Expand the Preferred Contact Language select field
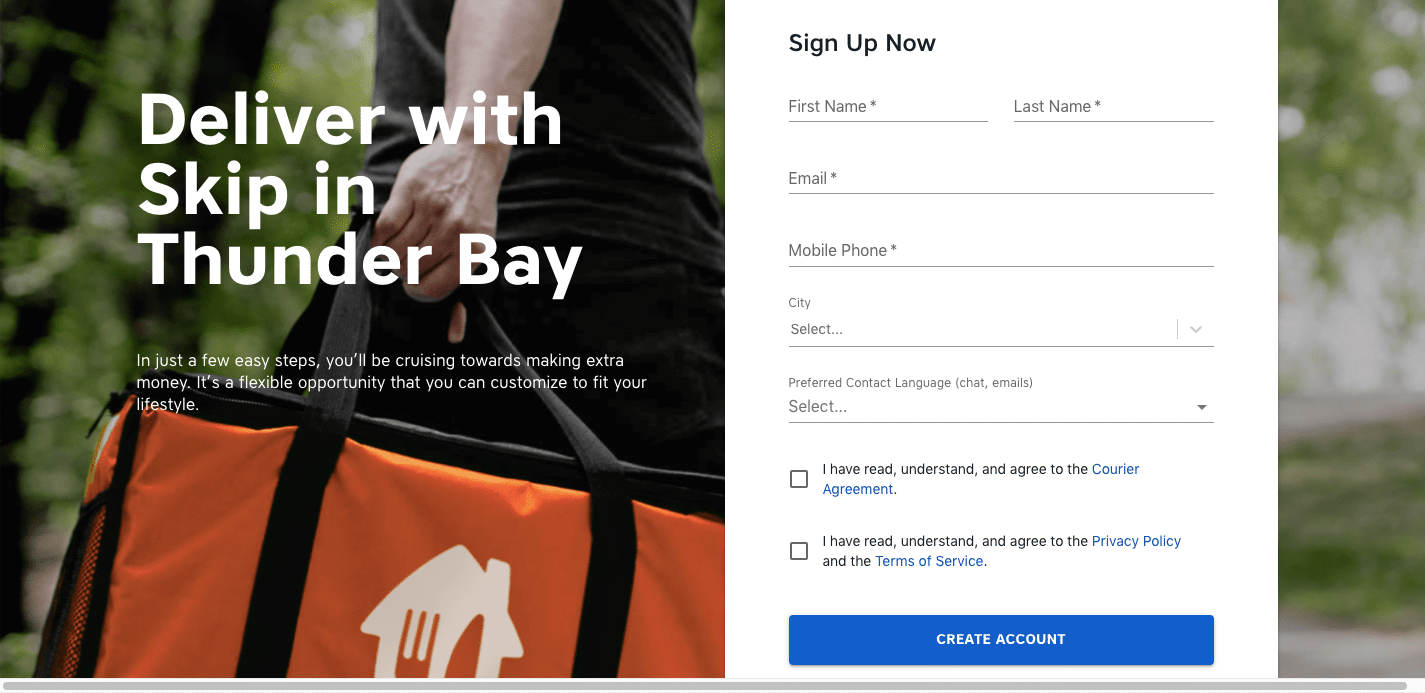The width and height of the screenshot is (1425, 693). pyautogui.click(x=1001, y=407)
